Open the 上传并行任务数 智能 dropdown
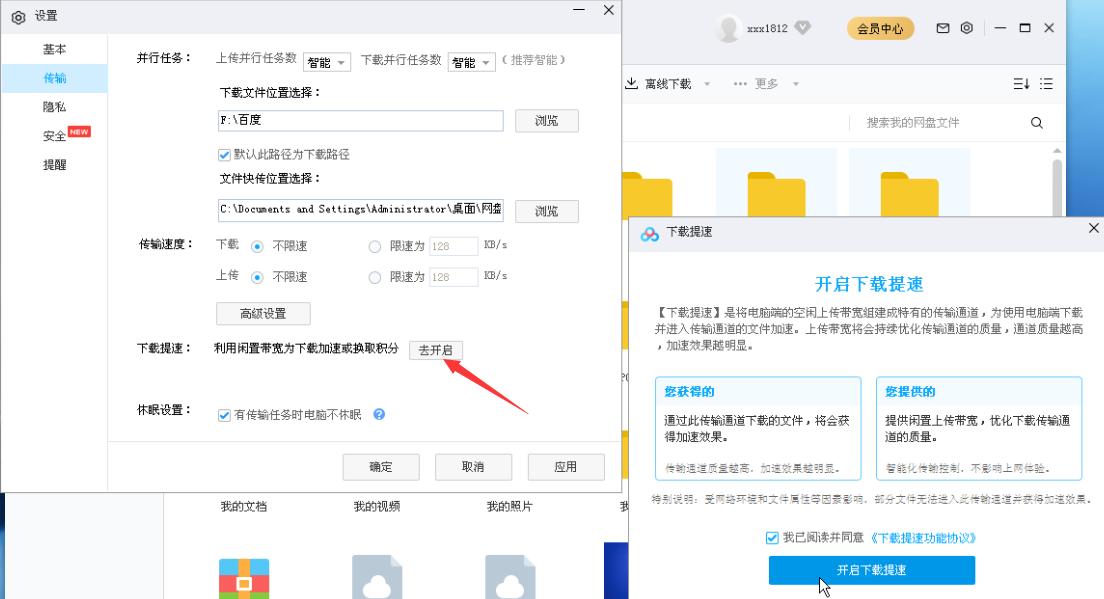 (x=326, y=61)
